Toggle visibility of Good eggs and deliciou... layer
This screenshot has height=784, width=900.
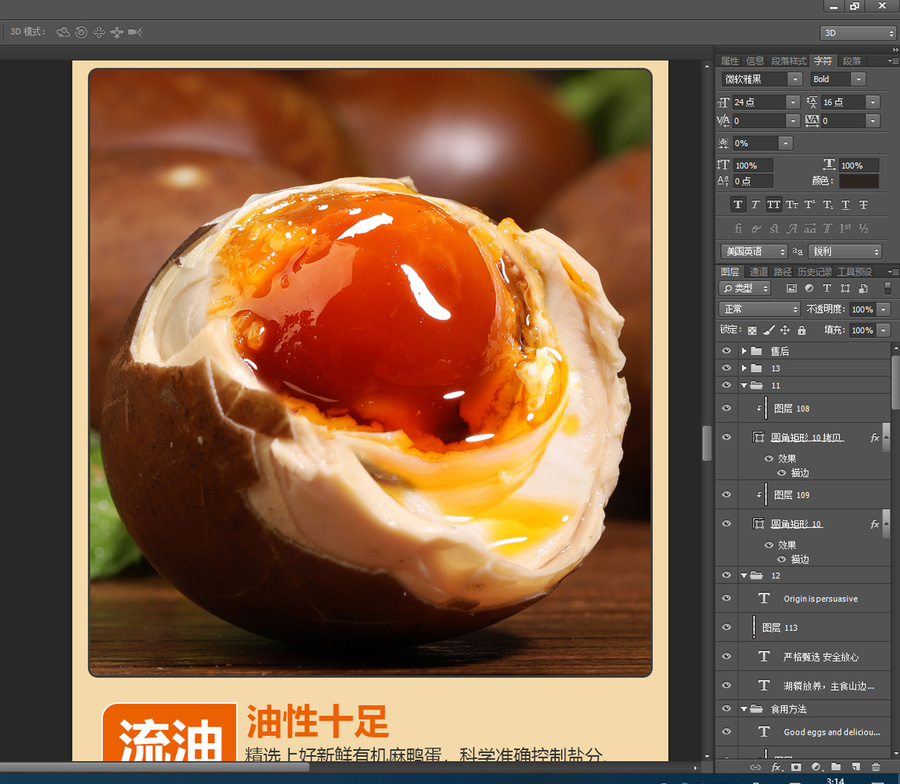[726, 732]
